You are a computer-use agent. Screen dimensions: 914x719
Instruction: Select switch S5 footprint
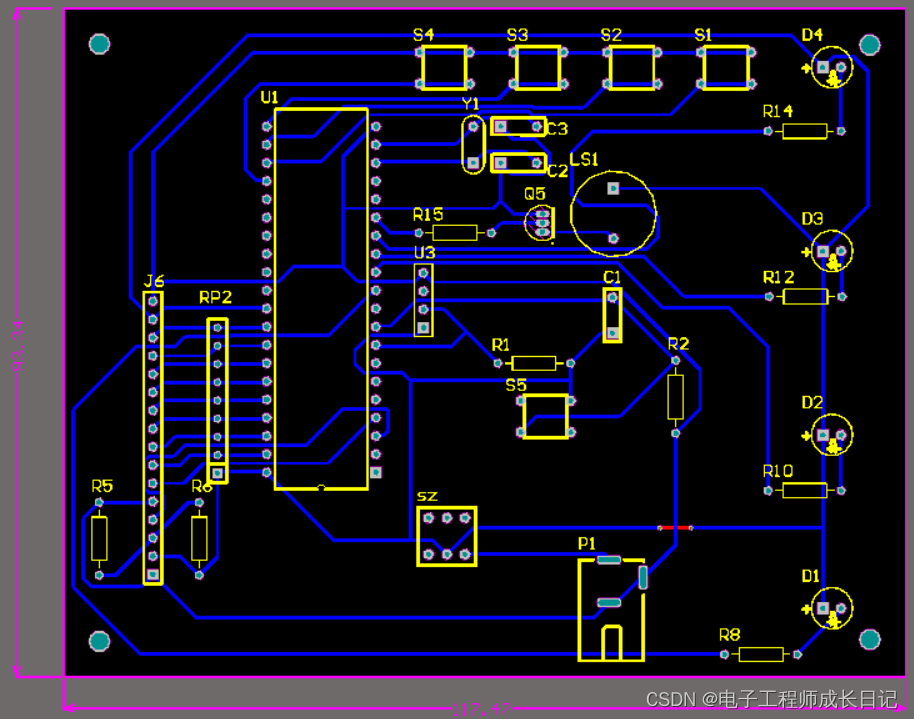[x=546, y=416]
